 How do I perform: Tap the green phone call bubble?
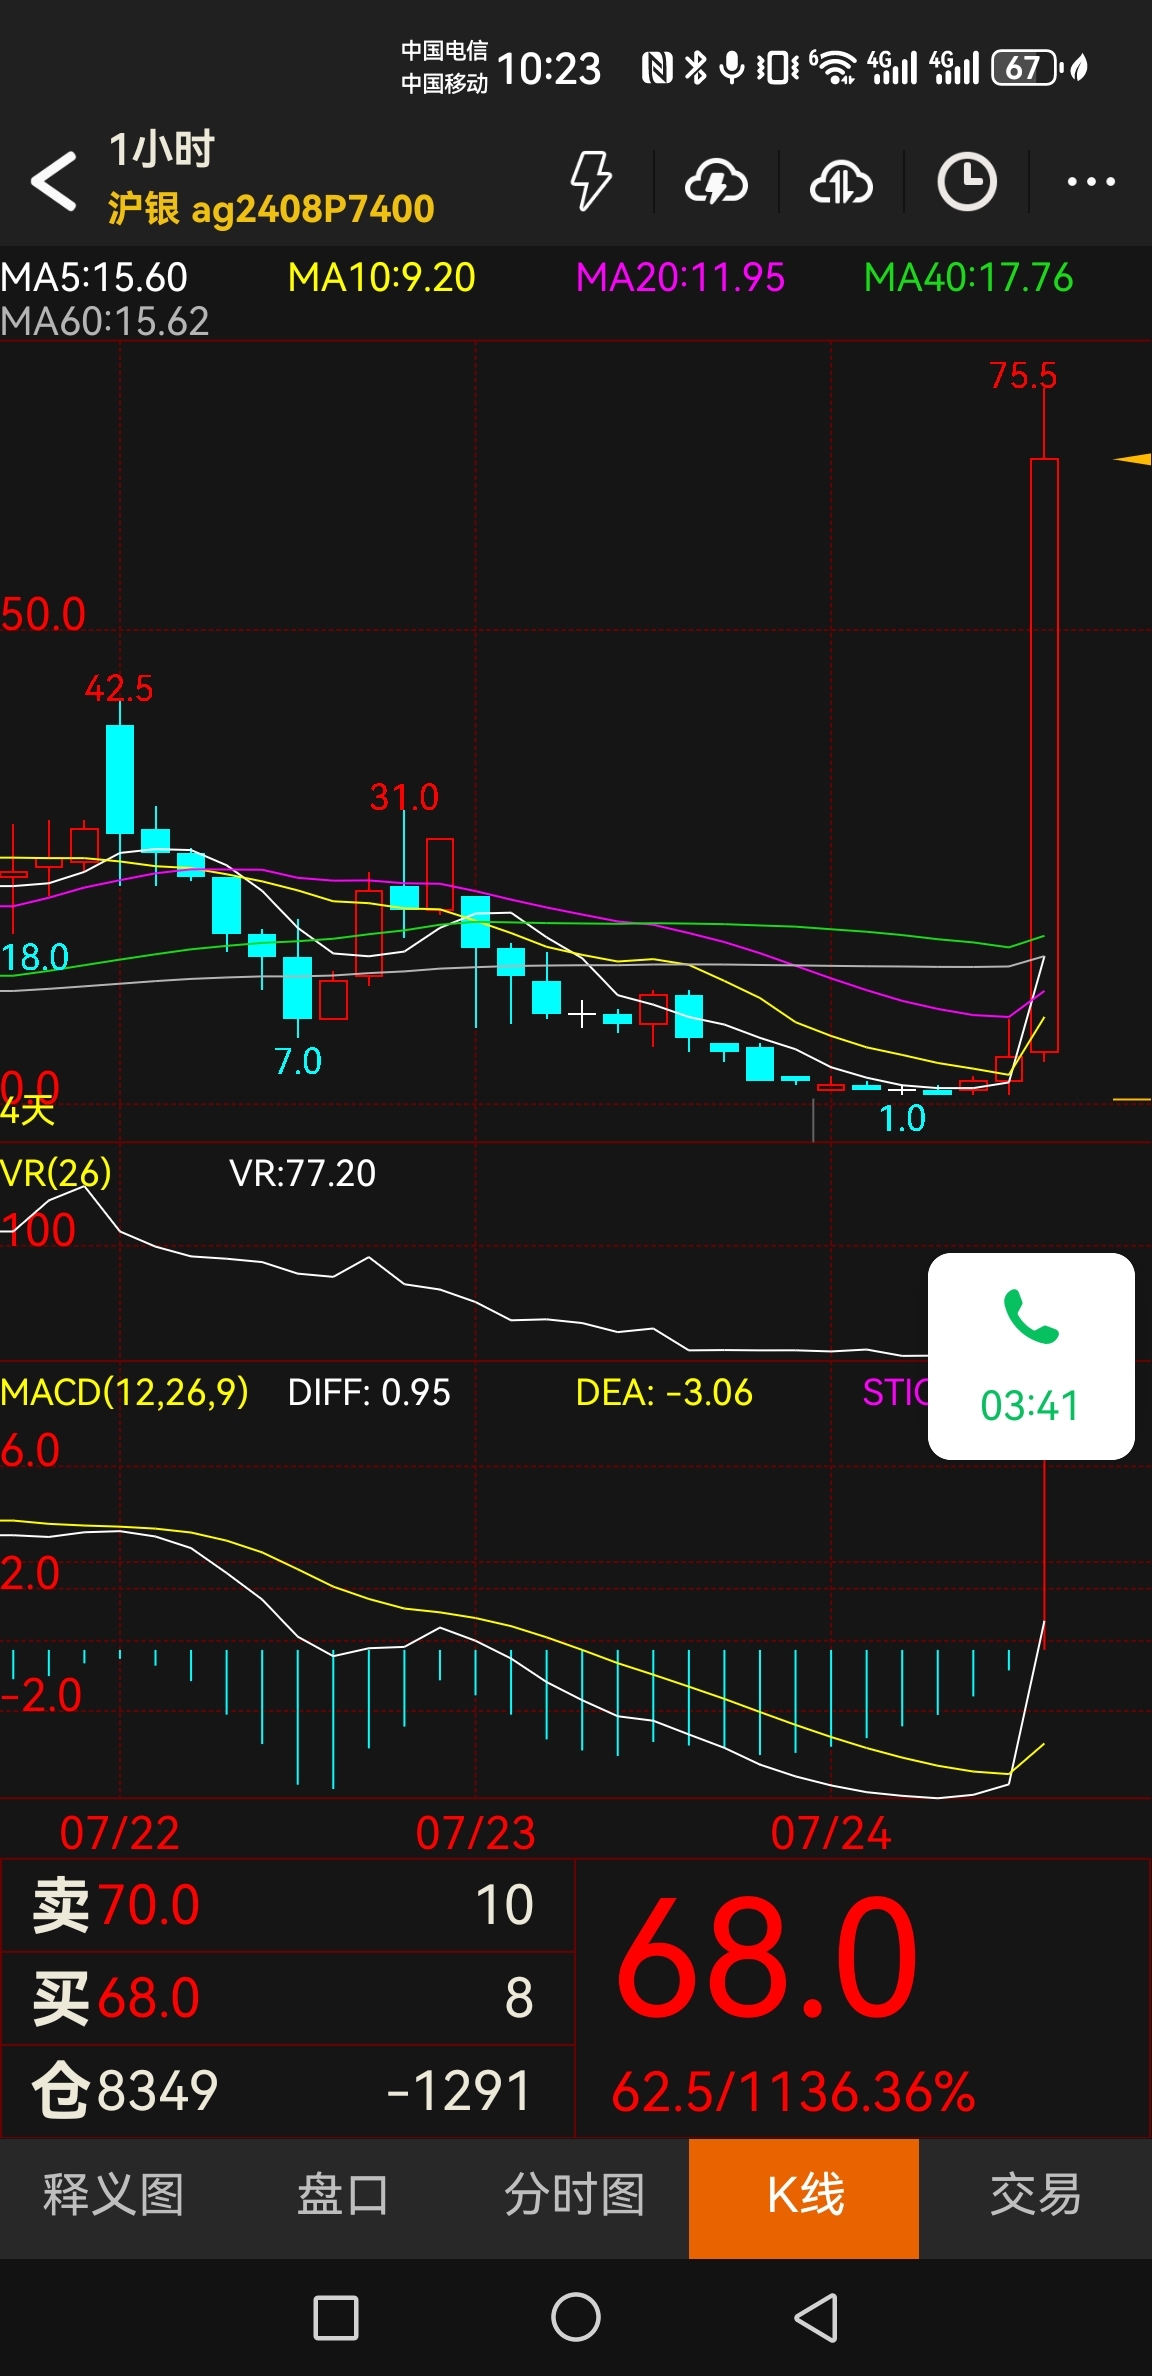coord(1031,1355)
